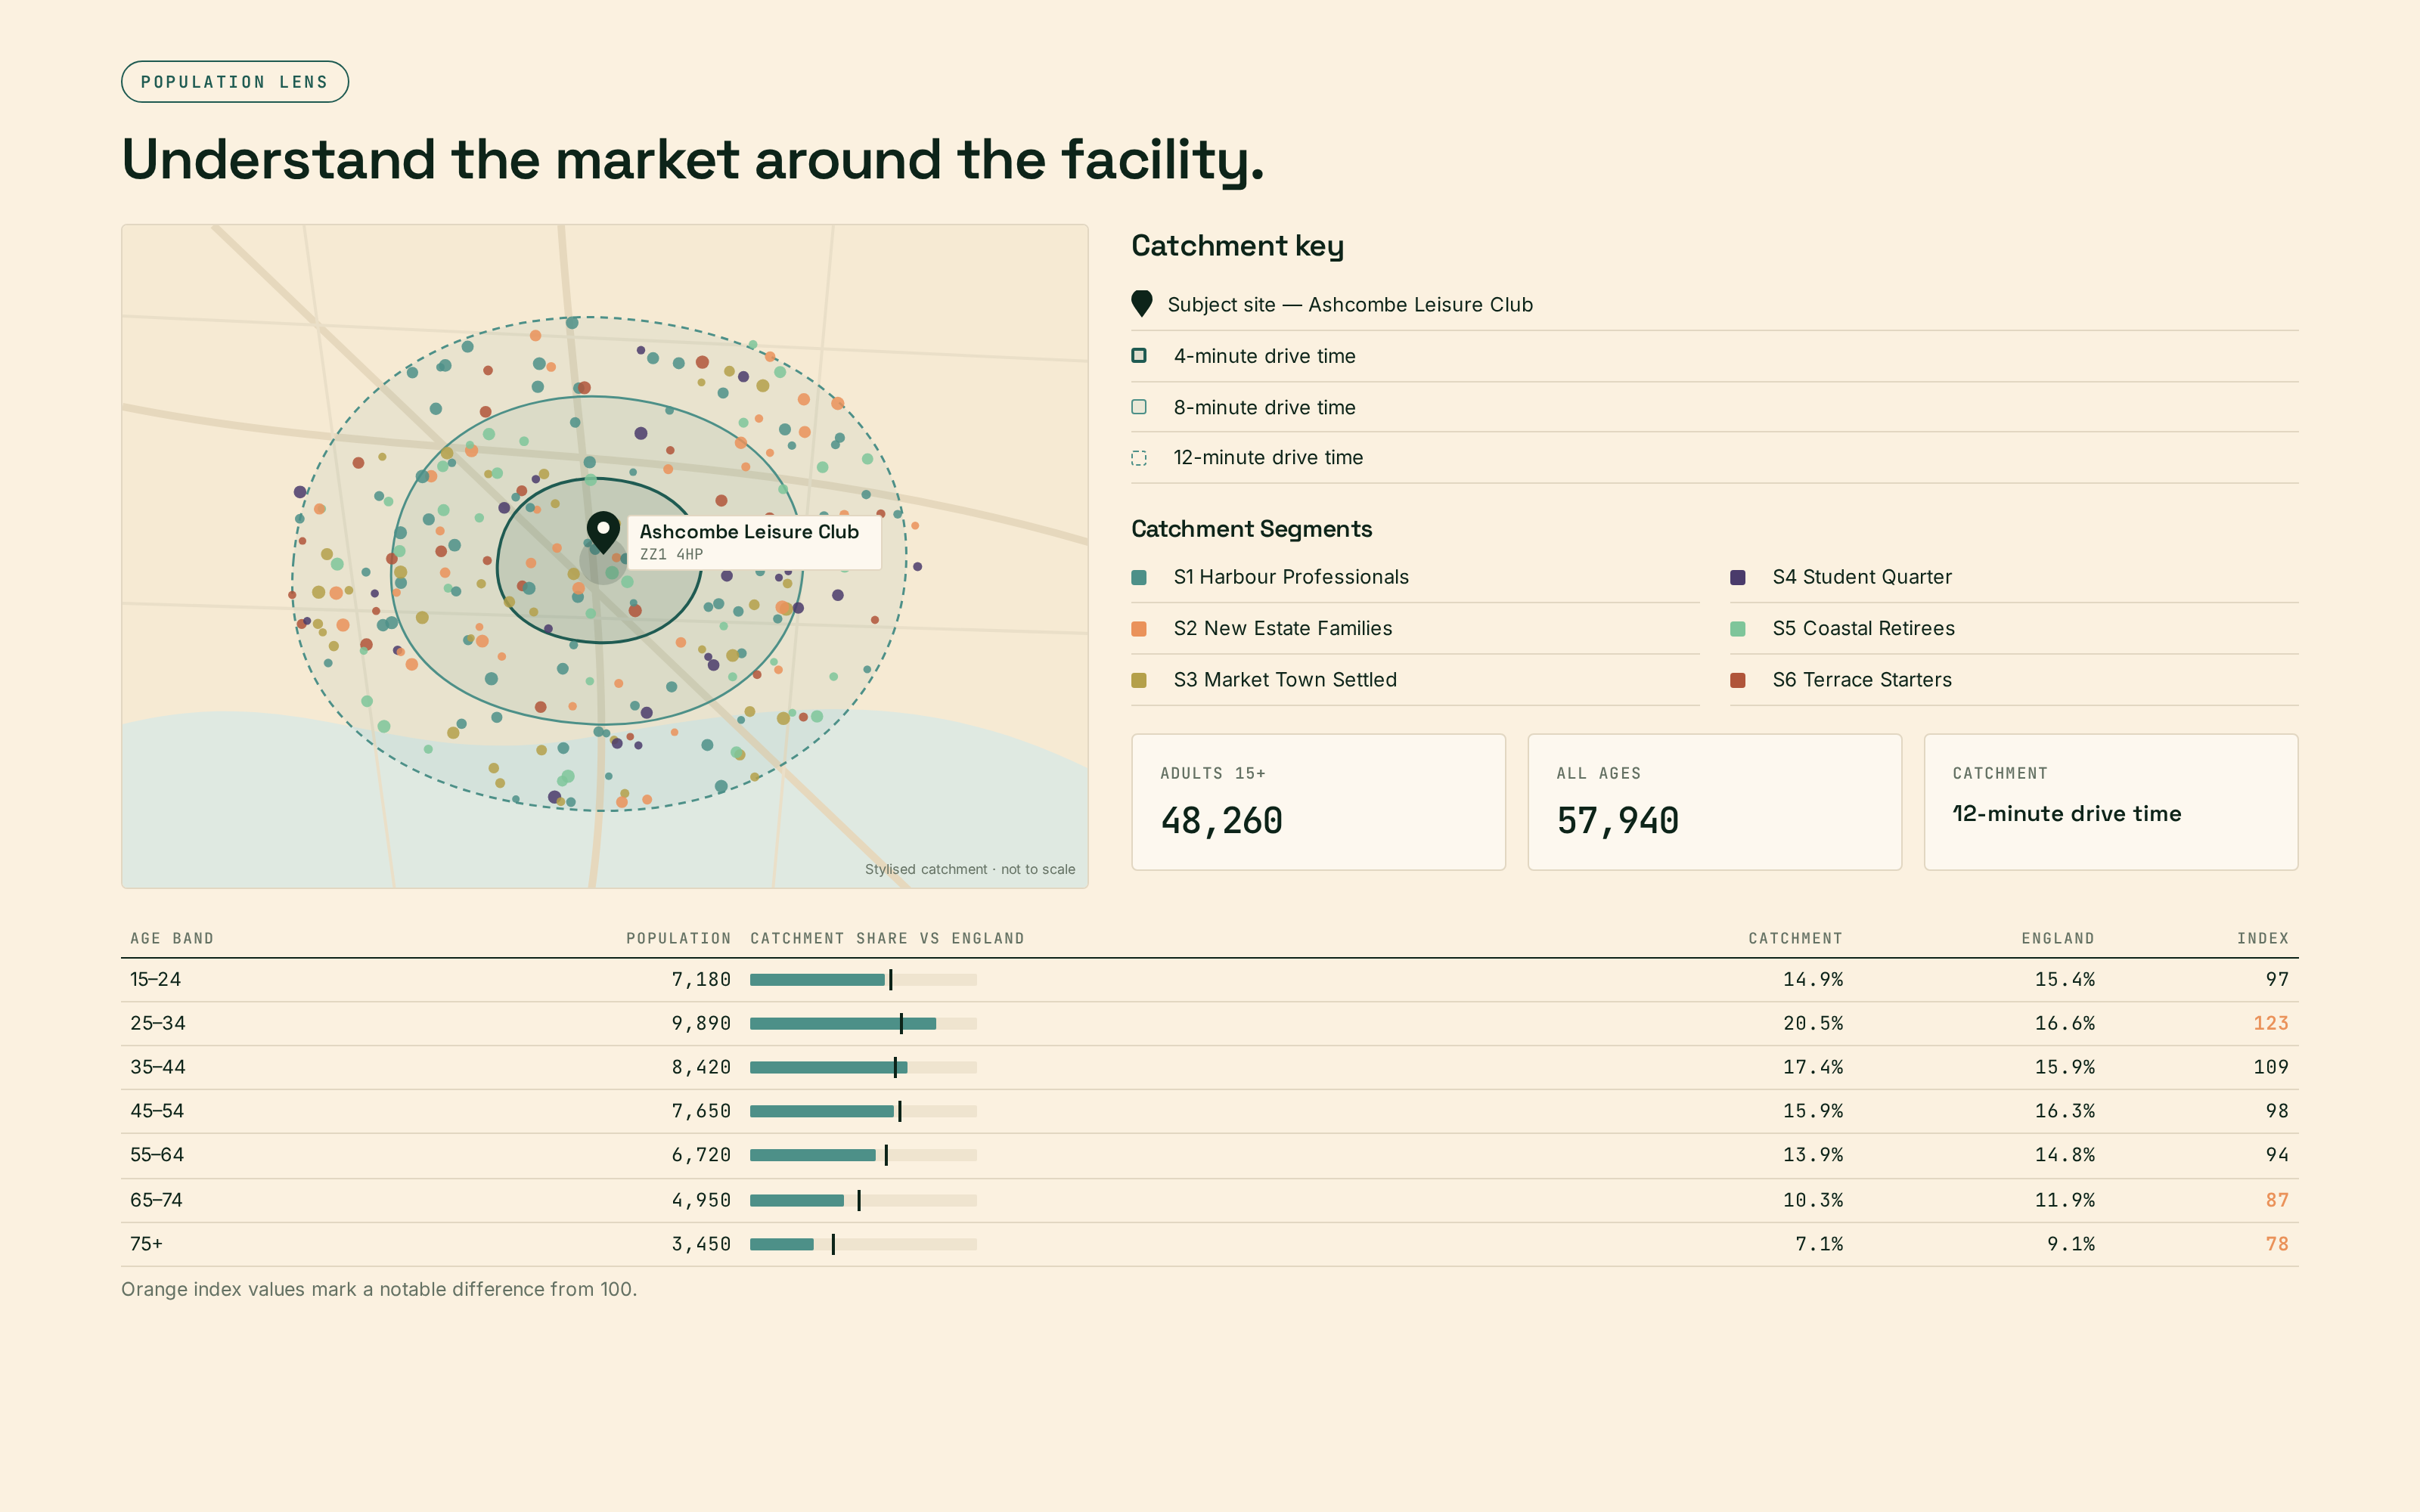Image resolution: width=2420 pixels, height=1512 pixels.
Task: Click the Catchment key heading
Action: coord(1237,246)
